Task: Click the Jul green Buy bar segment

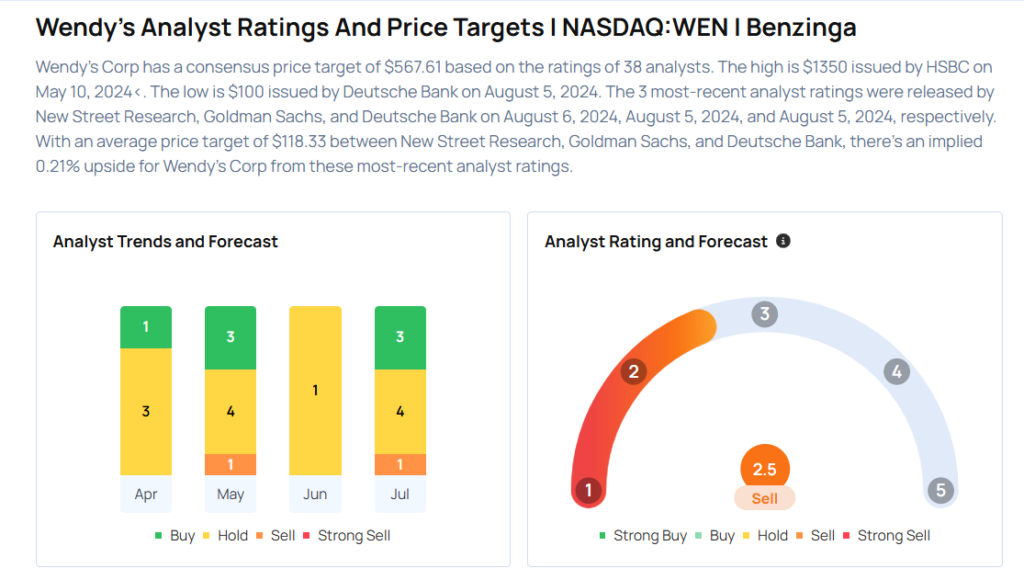Action: click(x=400, y=336)
